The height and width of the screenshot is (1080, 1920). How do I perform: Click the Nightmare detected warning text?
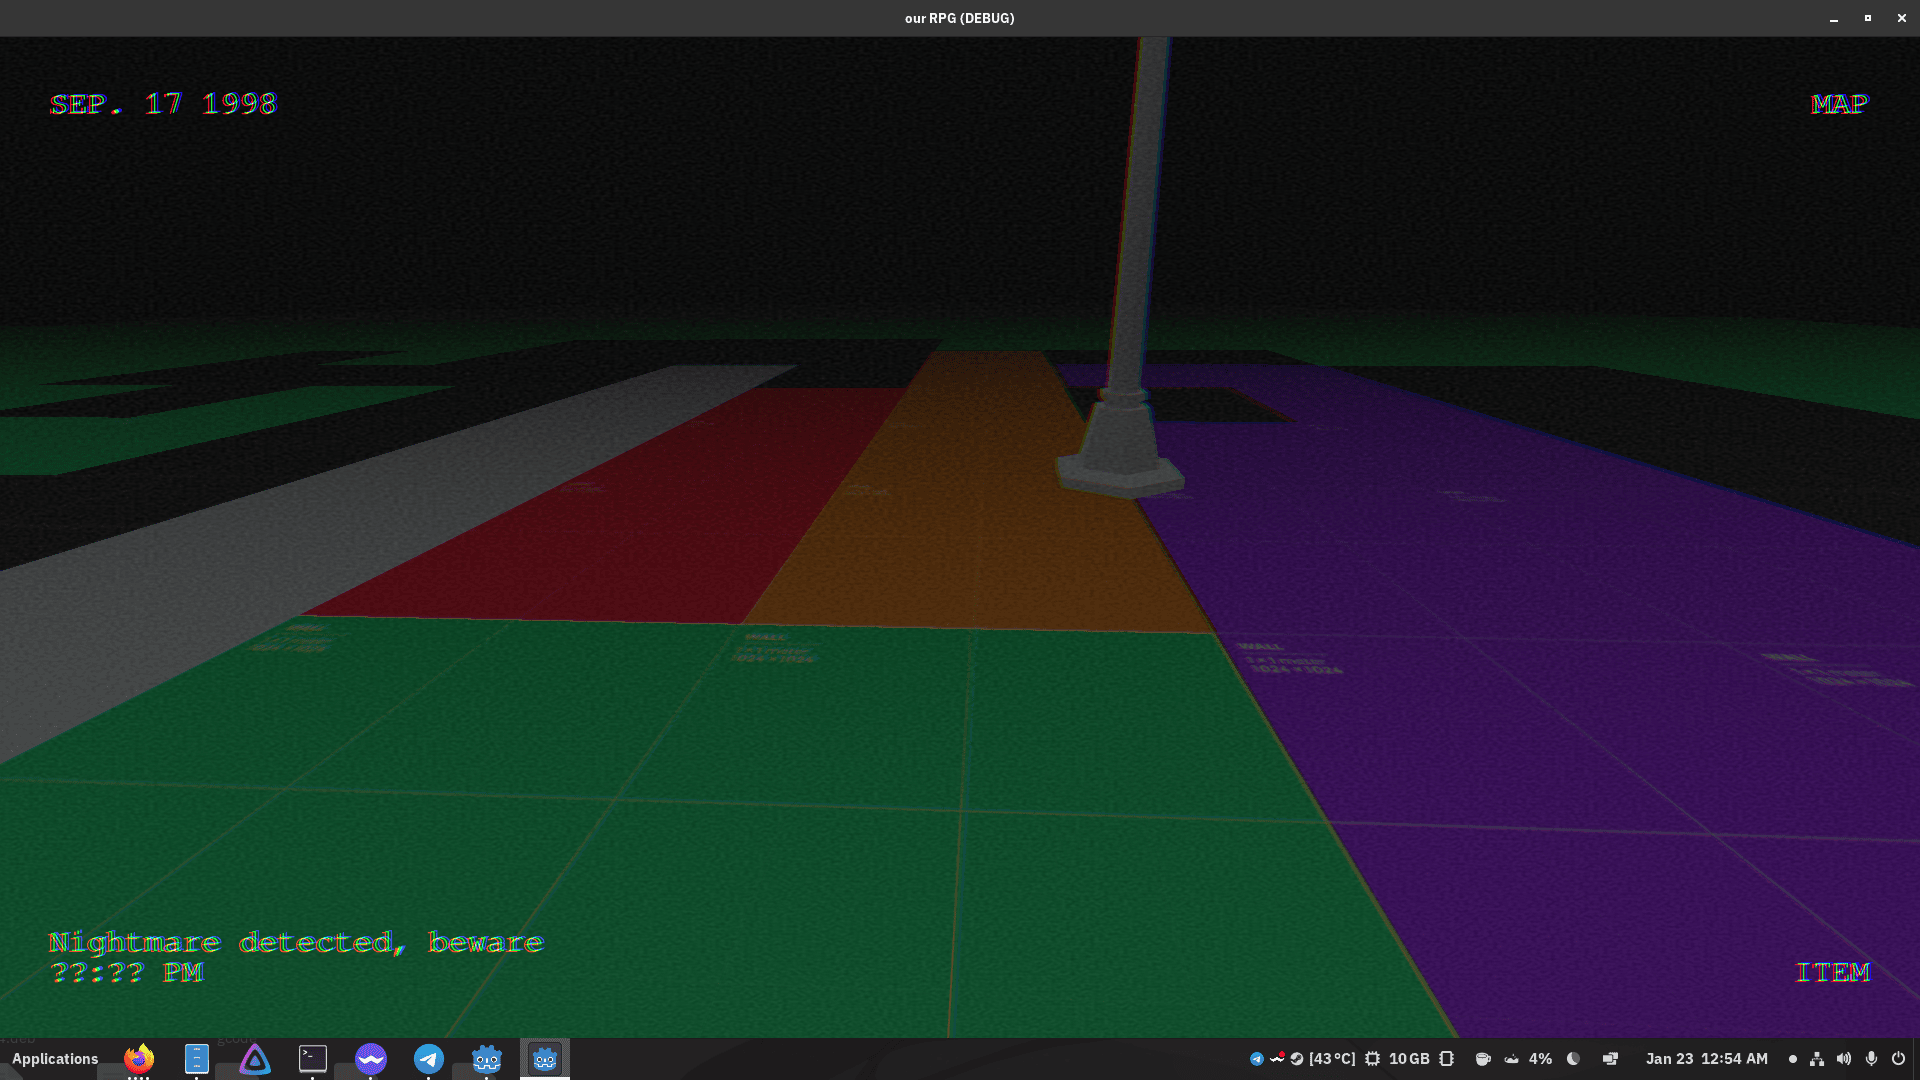pyautogui.click(x=296, y=943)
